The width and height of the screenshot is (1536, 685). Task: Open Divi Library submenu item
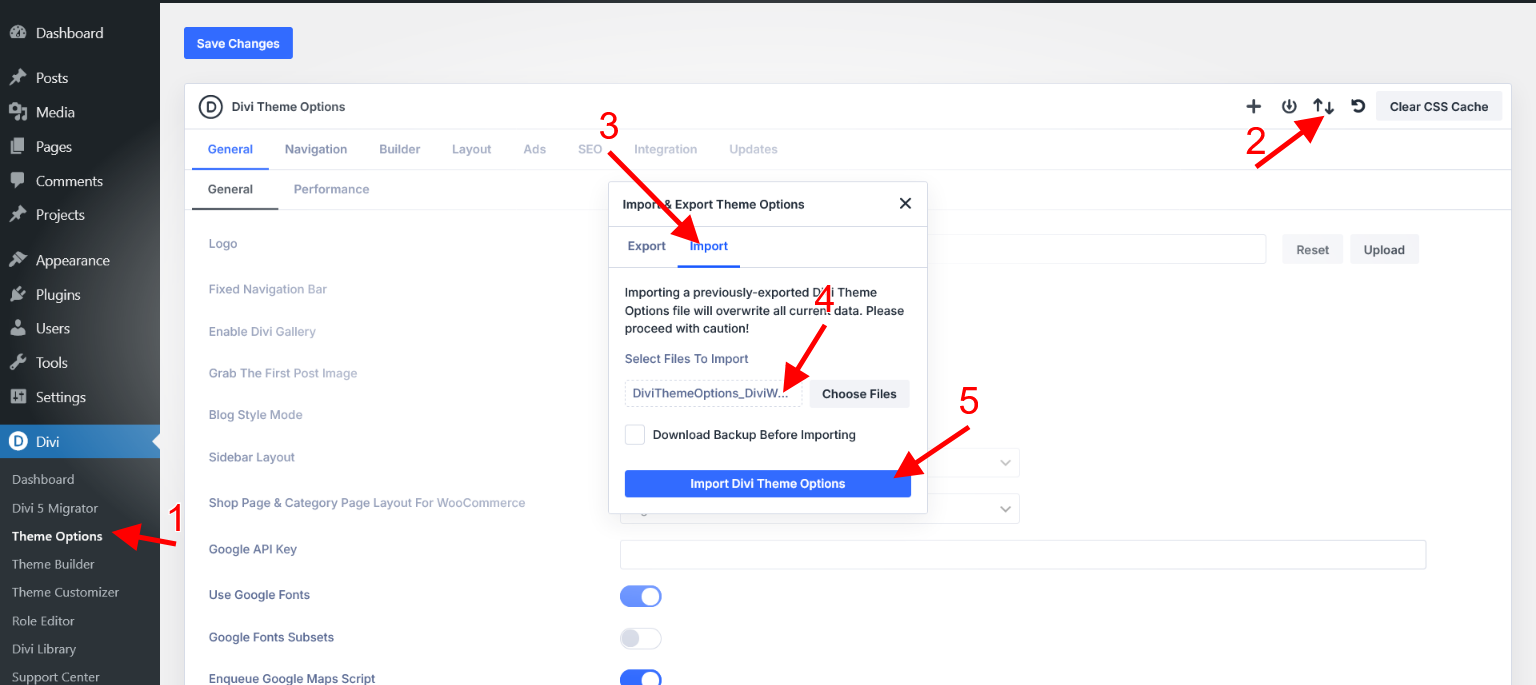pyautogui.click(x=44, y=649)
